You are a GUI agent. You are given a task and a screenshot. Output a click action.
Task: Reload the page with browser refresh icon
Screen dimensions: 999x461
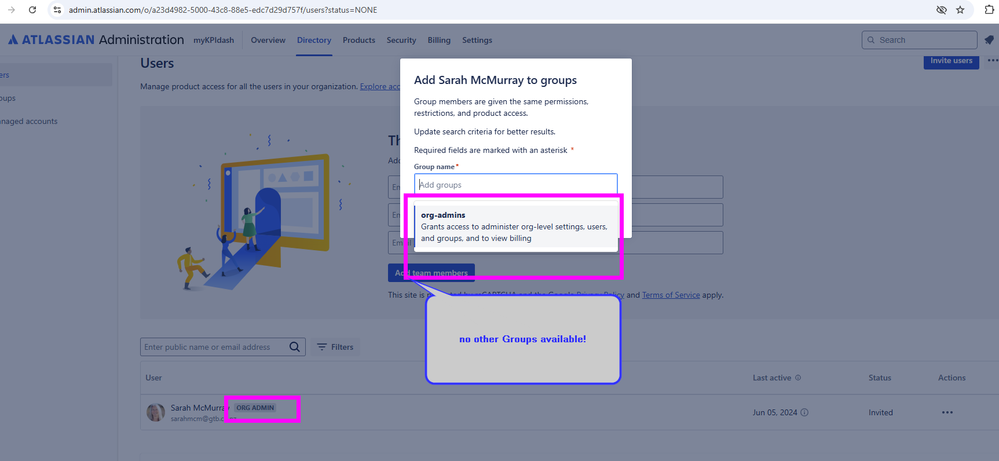coord(32,10)
